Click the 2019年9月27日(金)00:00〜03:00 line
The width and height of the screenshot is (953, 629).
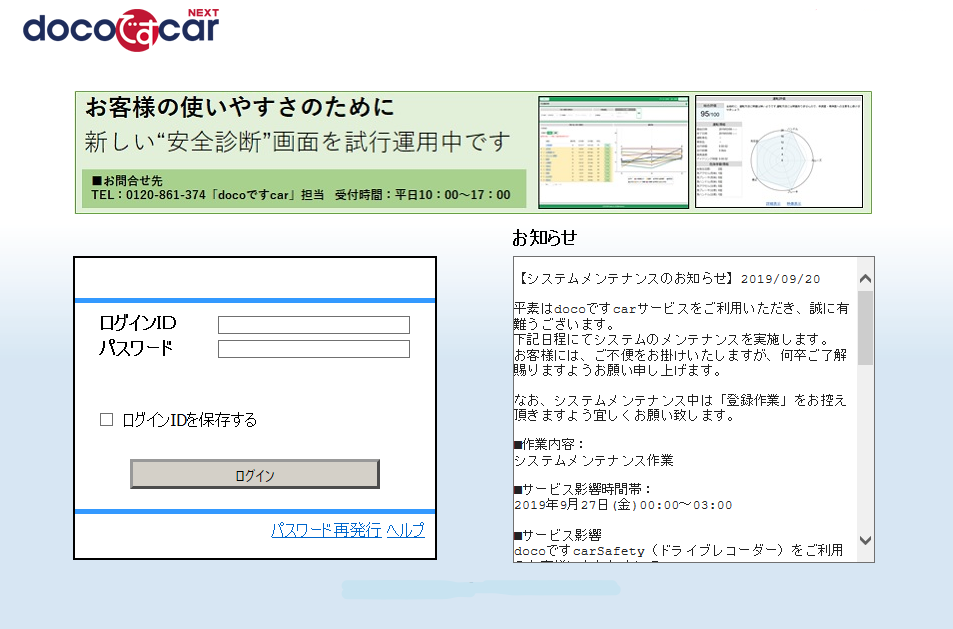pos(623,505)
